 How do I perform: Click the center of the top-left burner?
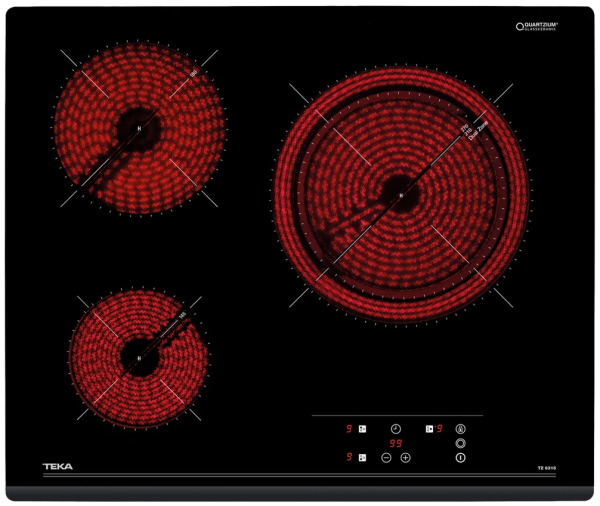tap(138, 128)
